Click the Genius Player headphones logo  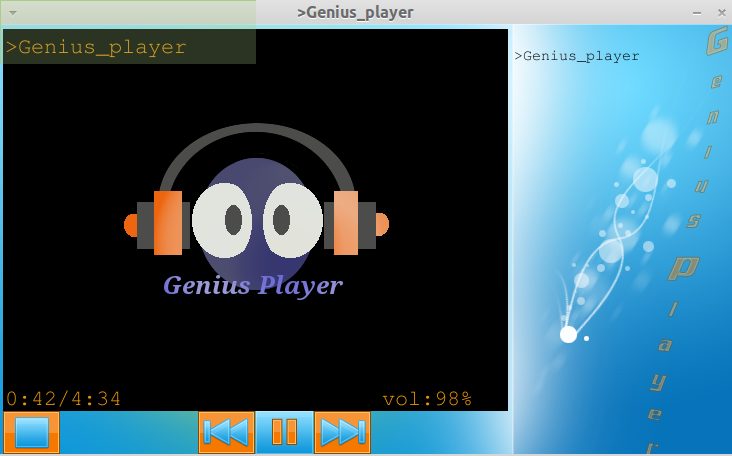pyautogui.click(x=256, y=210)
